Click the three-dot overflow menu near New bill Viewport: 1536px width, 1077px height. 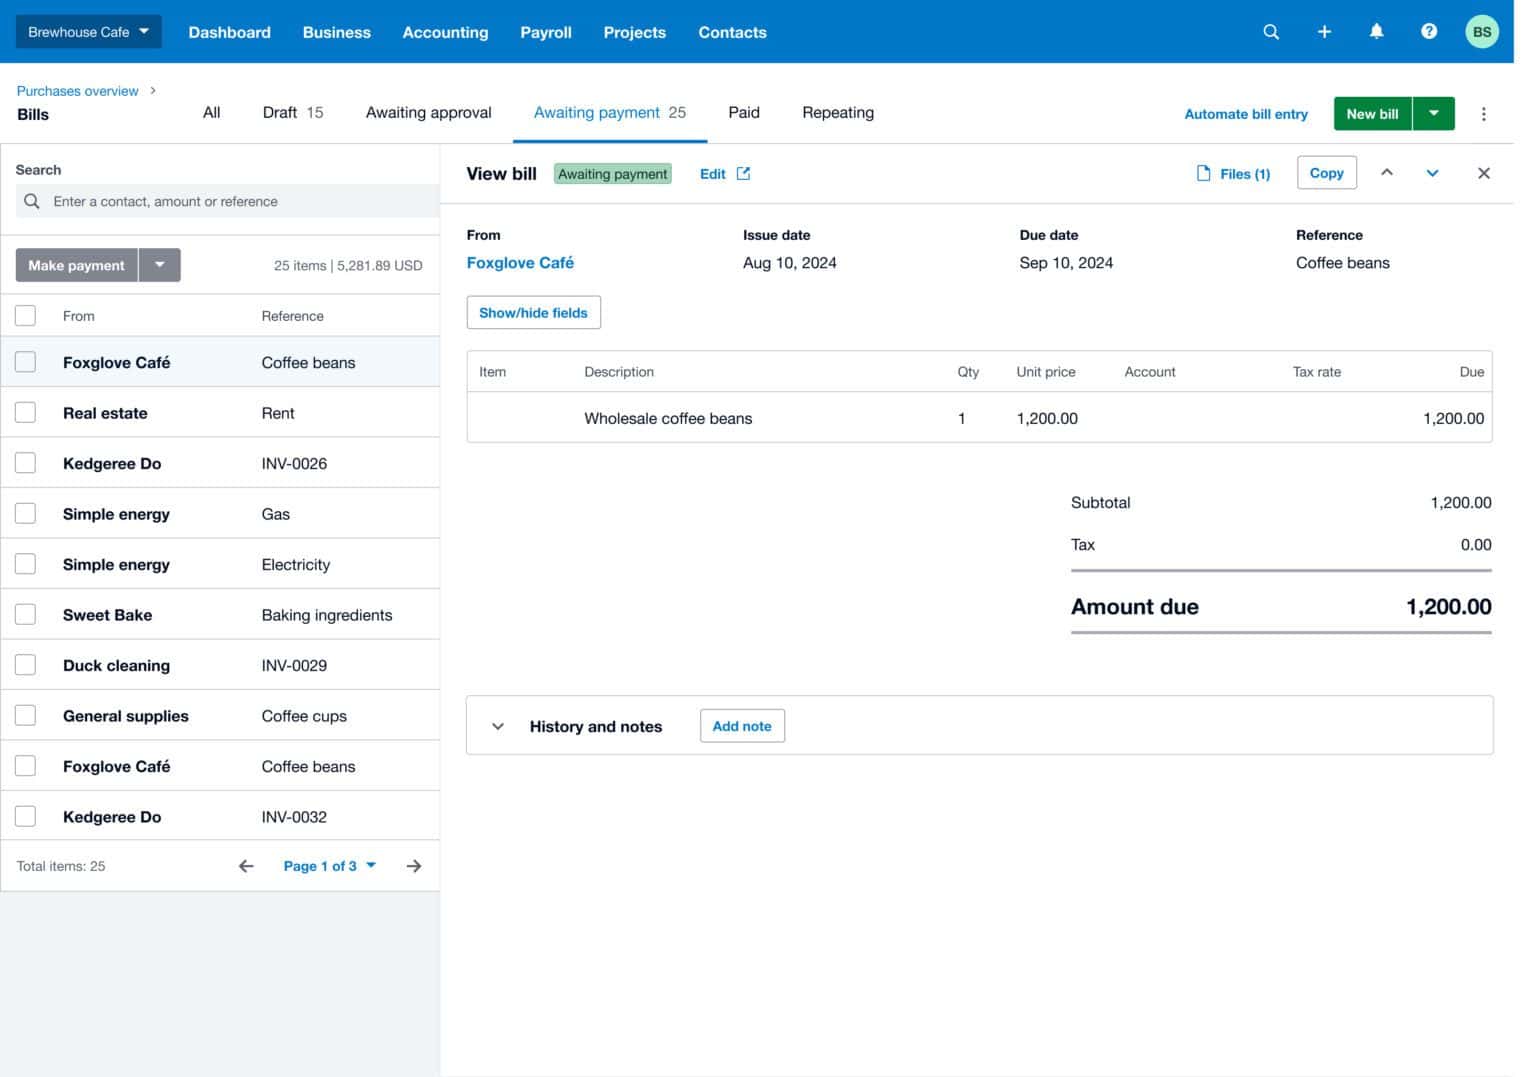pos(1484,114)
